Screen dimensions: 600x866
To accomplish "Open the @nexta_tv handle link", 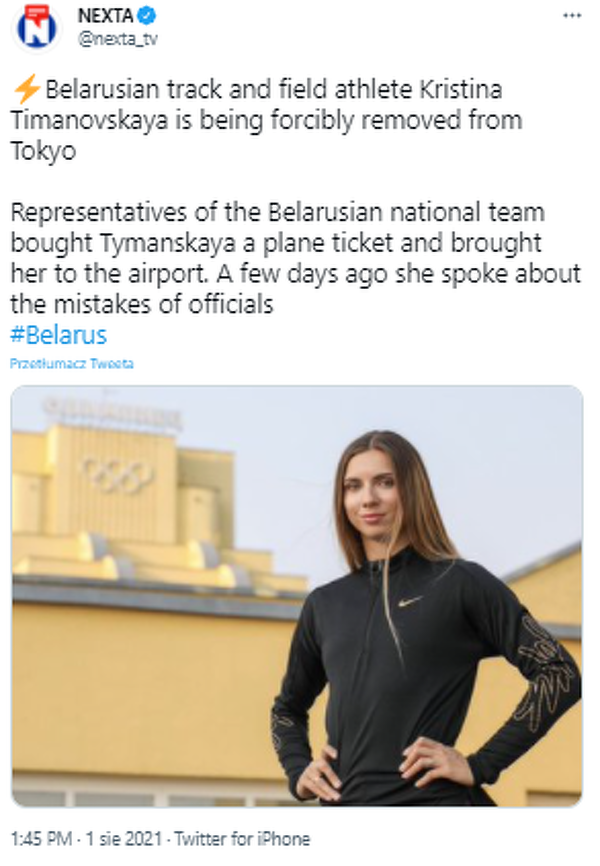I will (117, 38).
